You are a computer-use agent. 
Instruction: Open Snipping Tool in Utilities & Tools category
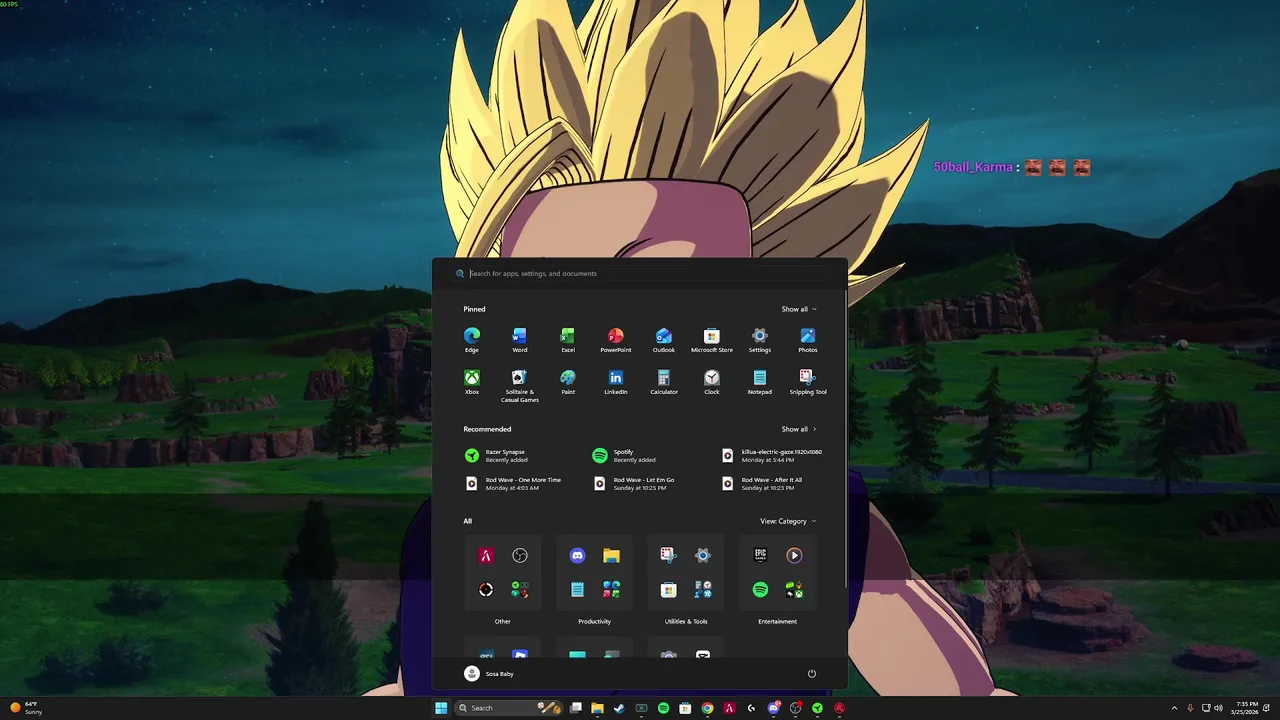[x=668, y=556]
